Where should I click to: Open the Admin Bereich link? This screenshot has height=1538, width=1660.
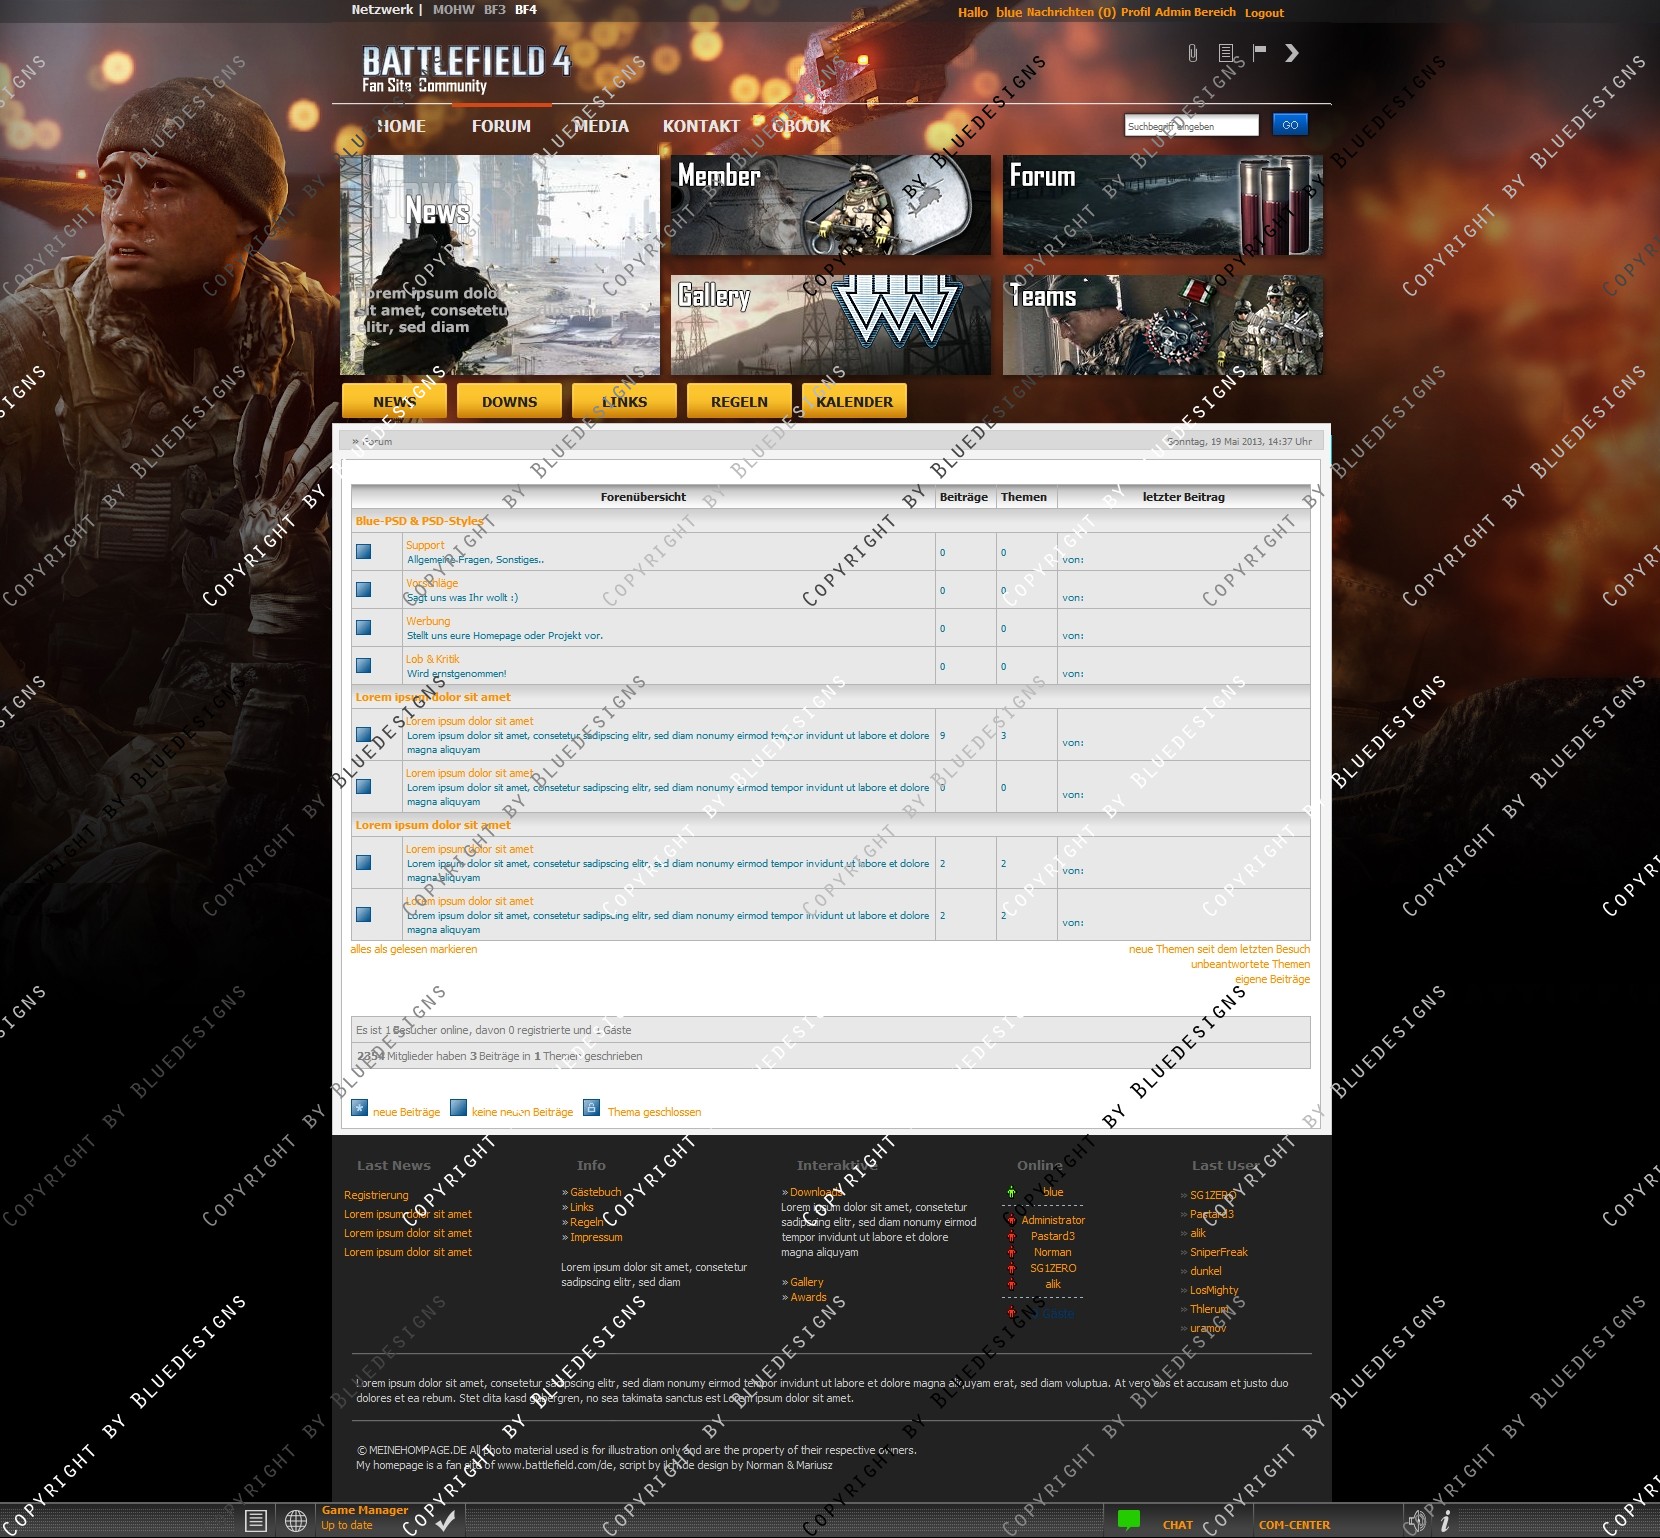click(x=1195, y=12)
